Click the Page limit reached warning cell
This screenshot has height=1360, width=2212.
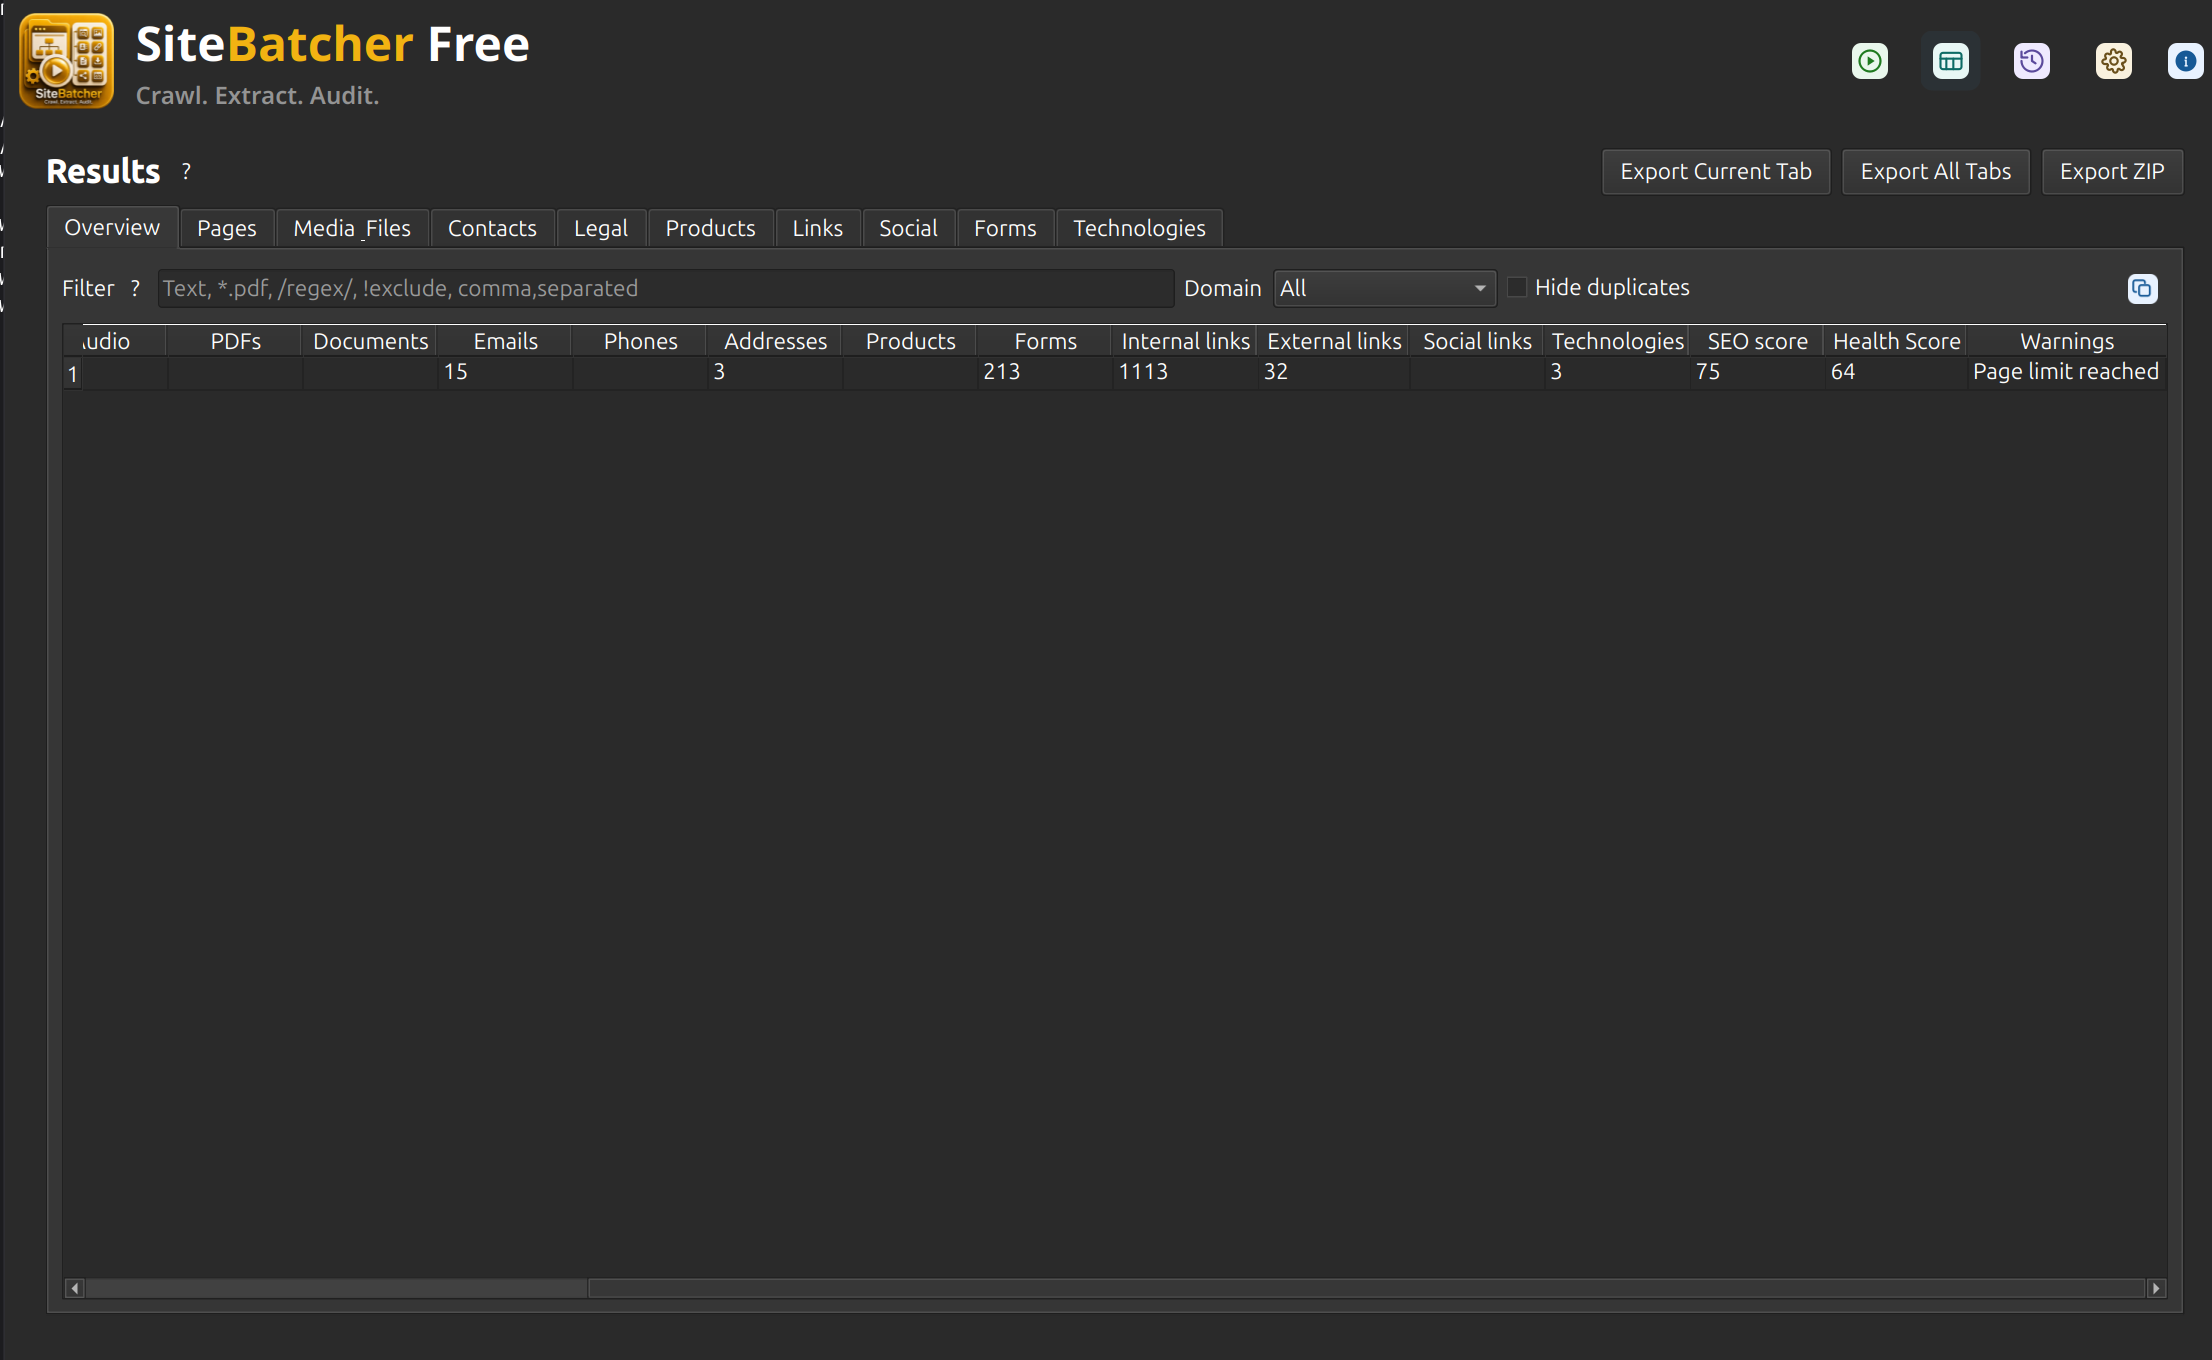tap(2066, 372)
